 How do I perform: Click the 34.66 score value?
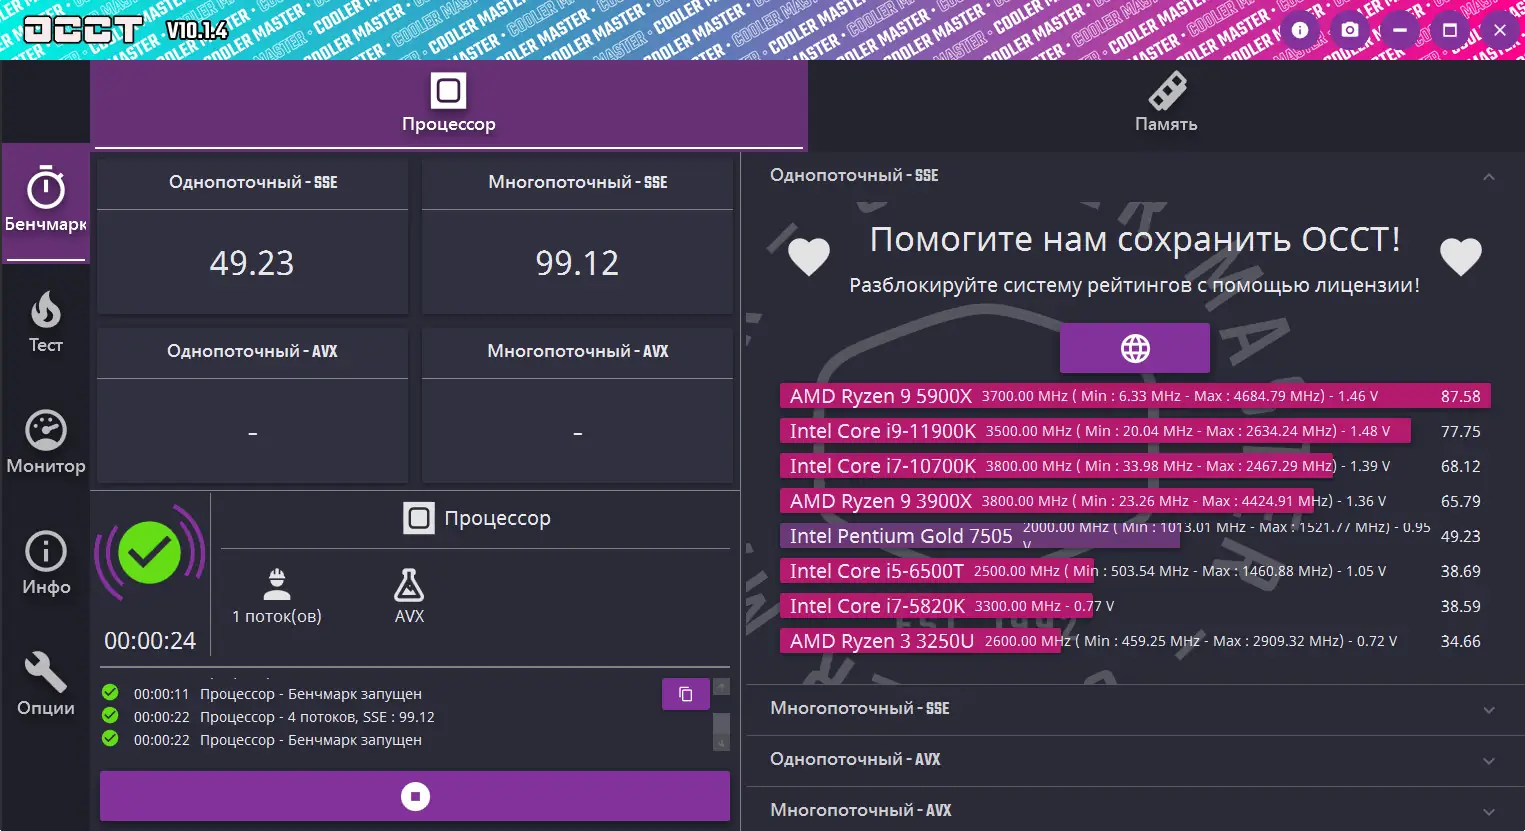click(x=1460, y=642)
